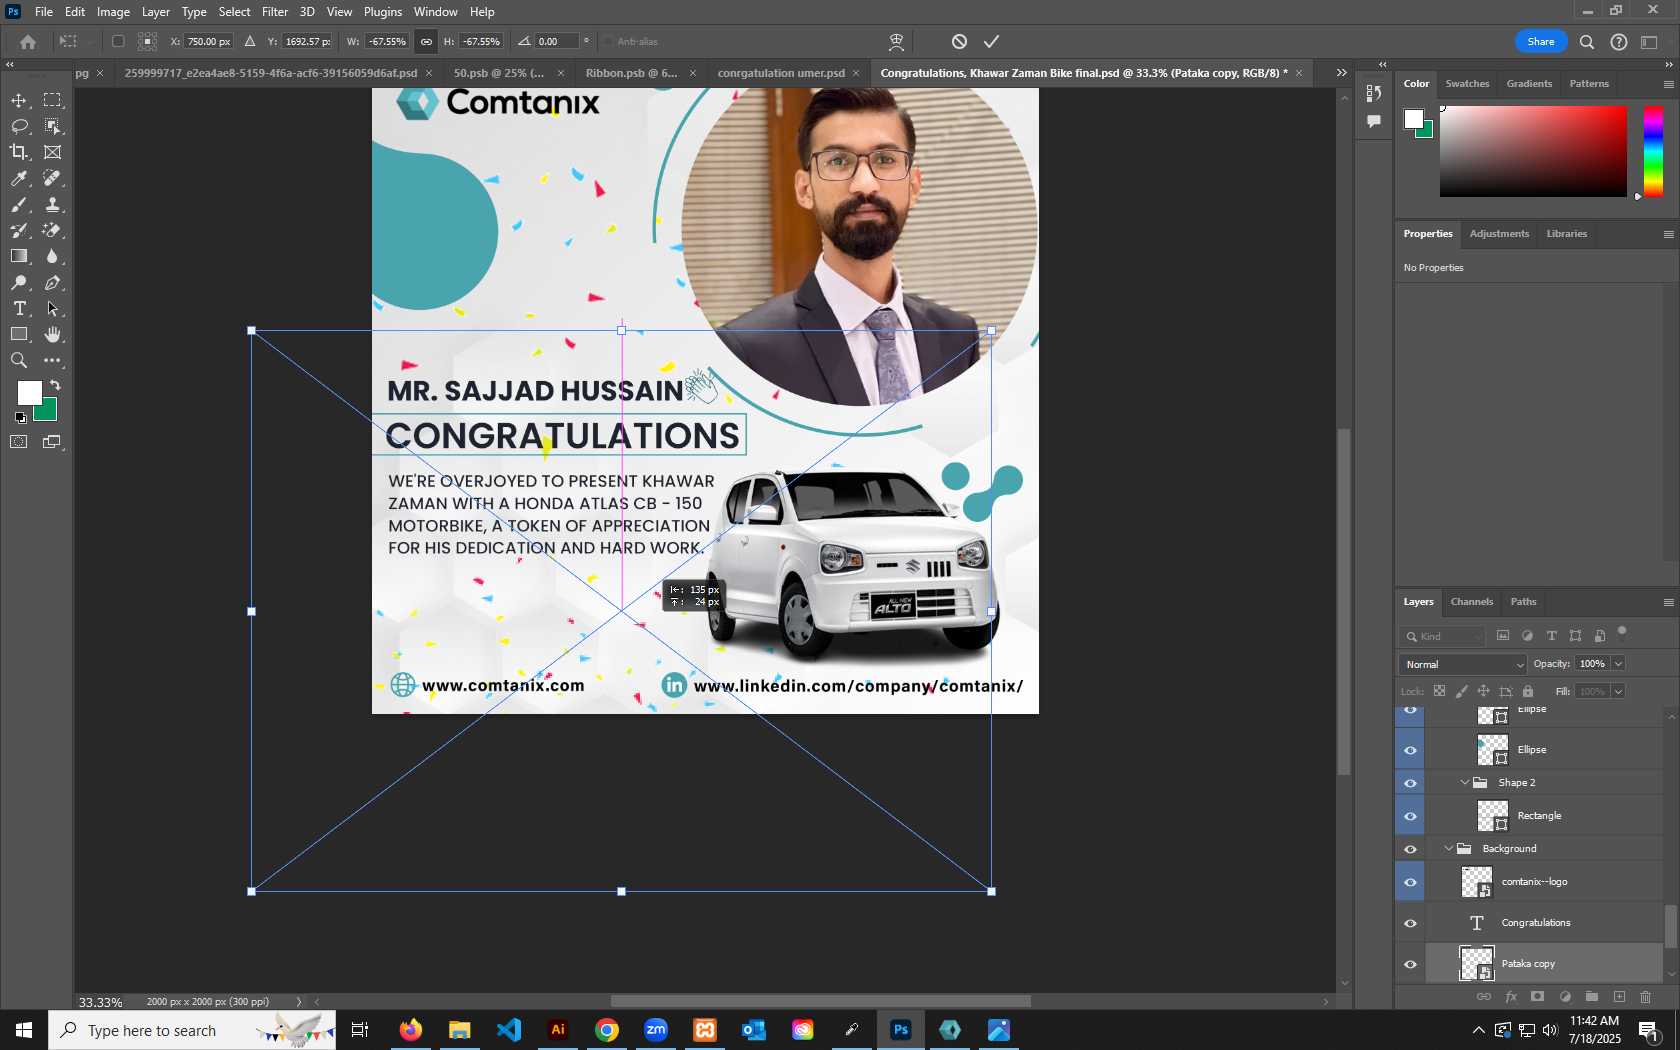Switch to warp mode icon in options bar
Image resolution: width=1680 pixels, height=1050 pixels.
click(x=896, y=42)
